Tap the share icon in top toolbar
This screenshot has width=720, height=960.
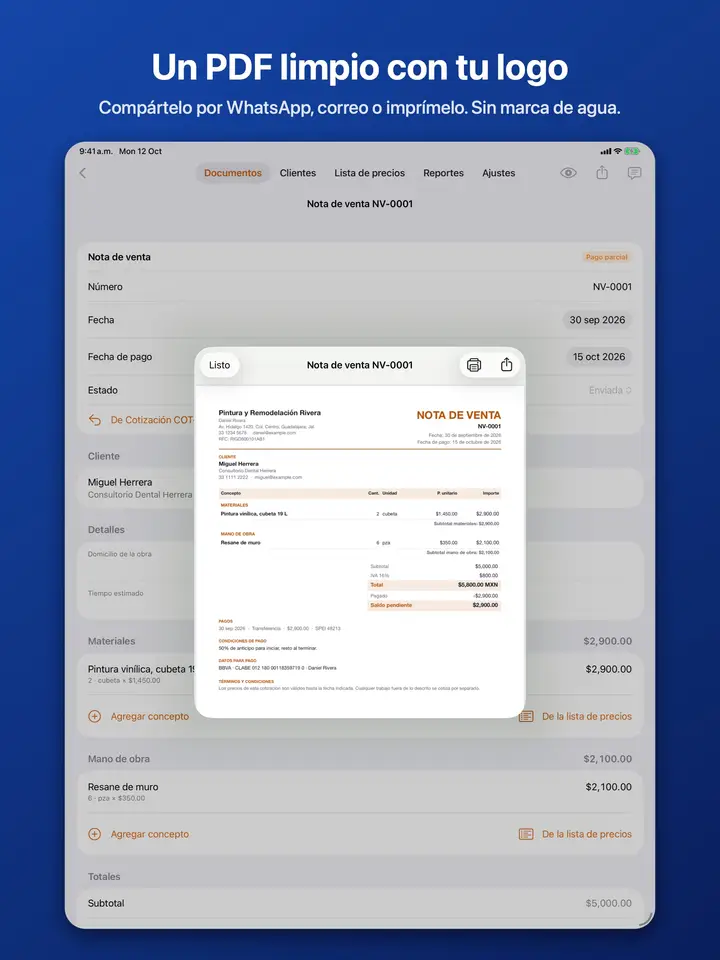[602, 173]
